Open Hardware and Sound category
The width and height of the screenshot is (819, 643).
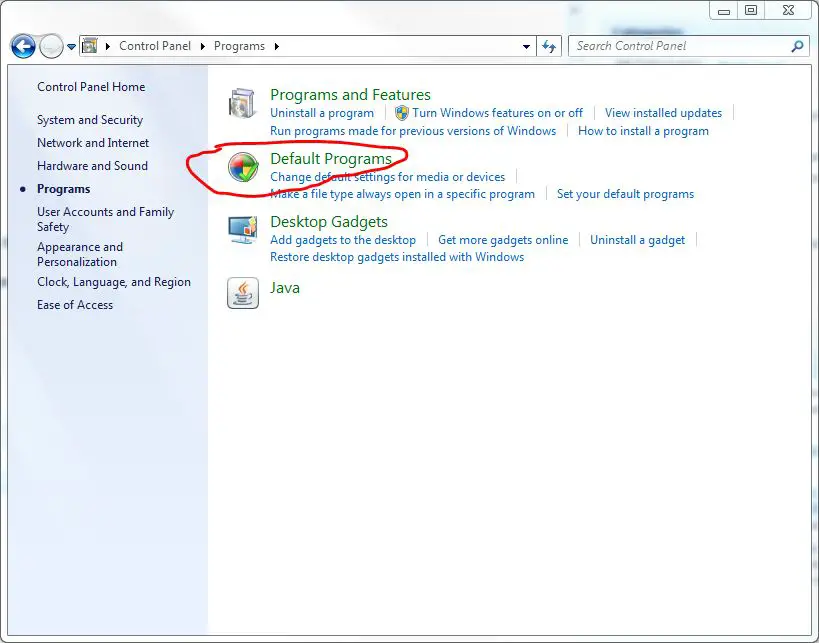tap(92, 166)
